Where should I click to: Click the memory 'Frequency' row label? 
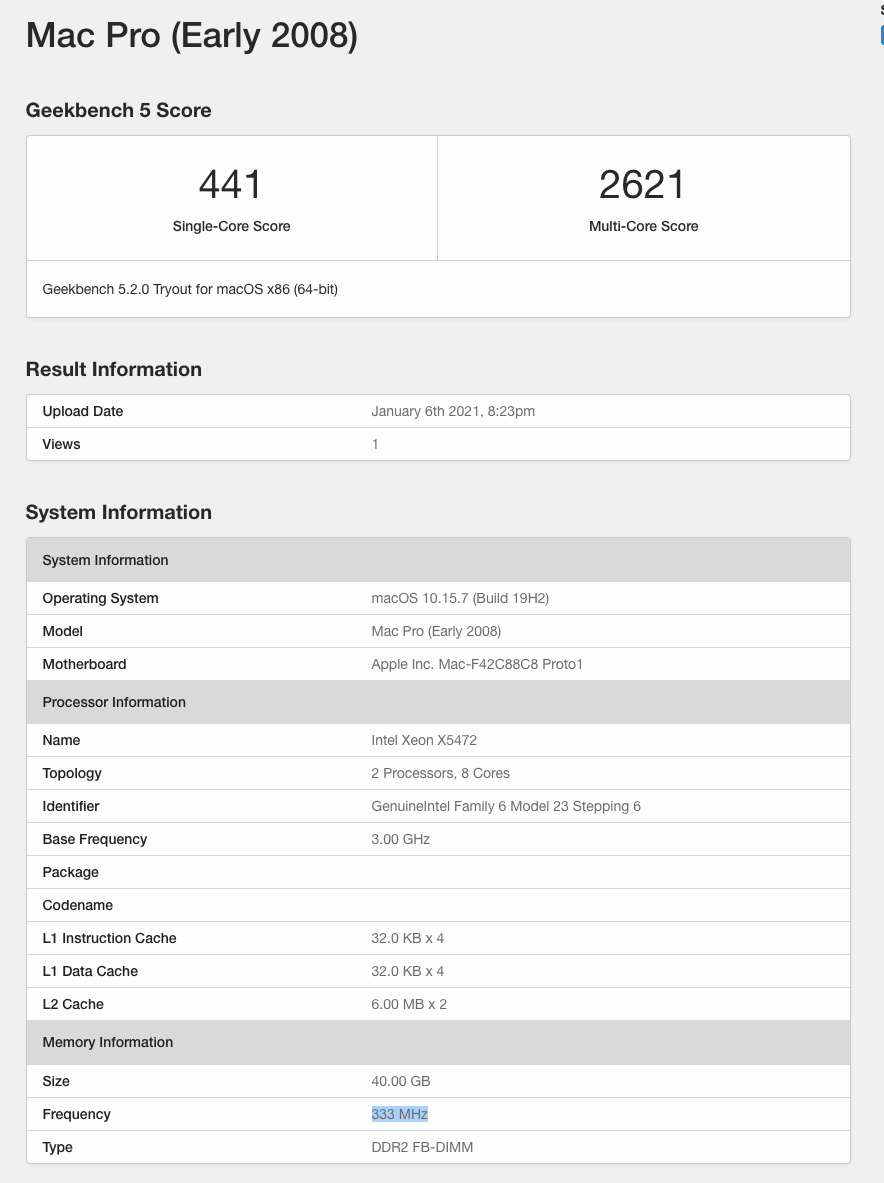click(x=76, y=1114)
